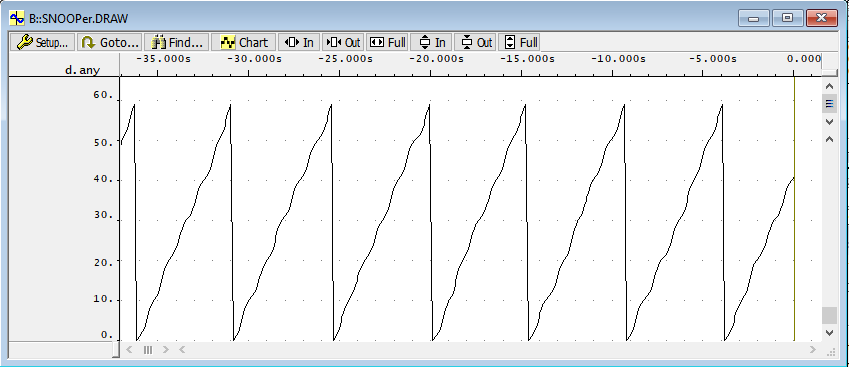Zoom In horizontally on time axis
849x367 pixels.
pos(299,42)
